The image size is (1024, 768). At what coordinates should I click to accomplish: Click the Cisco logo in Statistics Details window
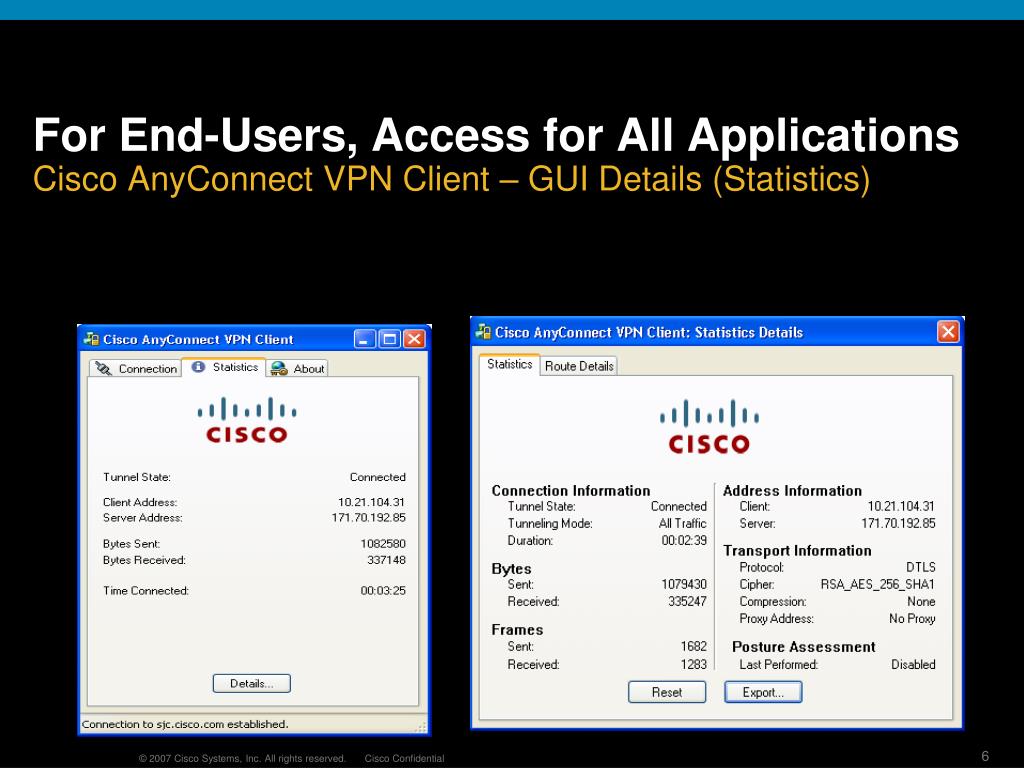[x=709, y=426]
